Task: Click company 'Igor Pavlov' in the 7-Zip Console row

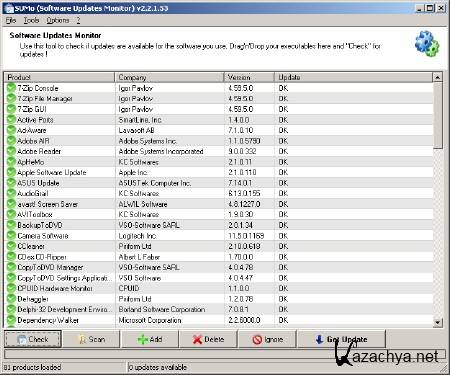Action: point(136,88)
